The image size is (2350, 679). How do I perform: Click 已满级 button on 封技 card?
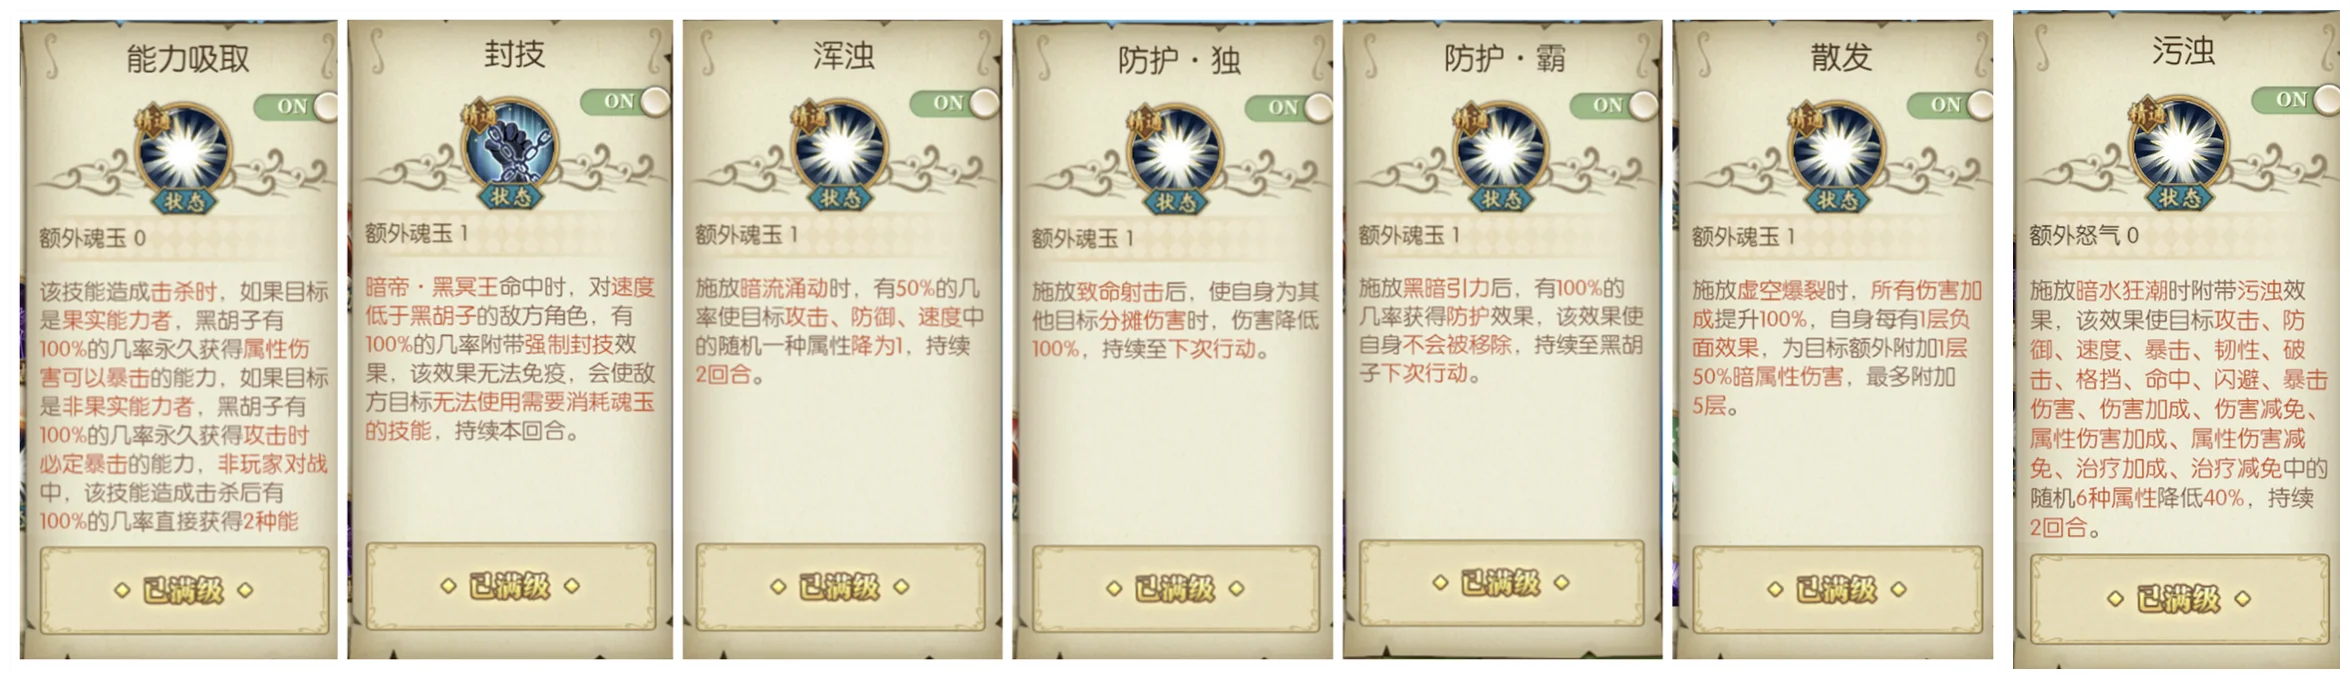point(511,586)
